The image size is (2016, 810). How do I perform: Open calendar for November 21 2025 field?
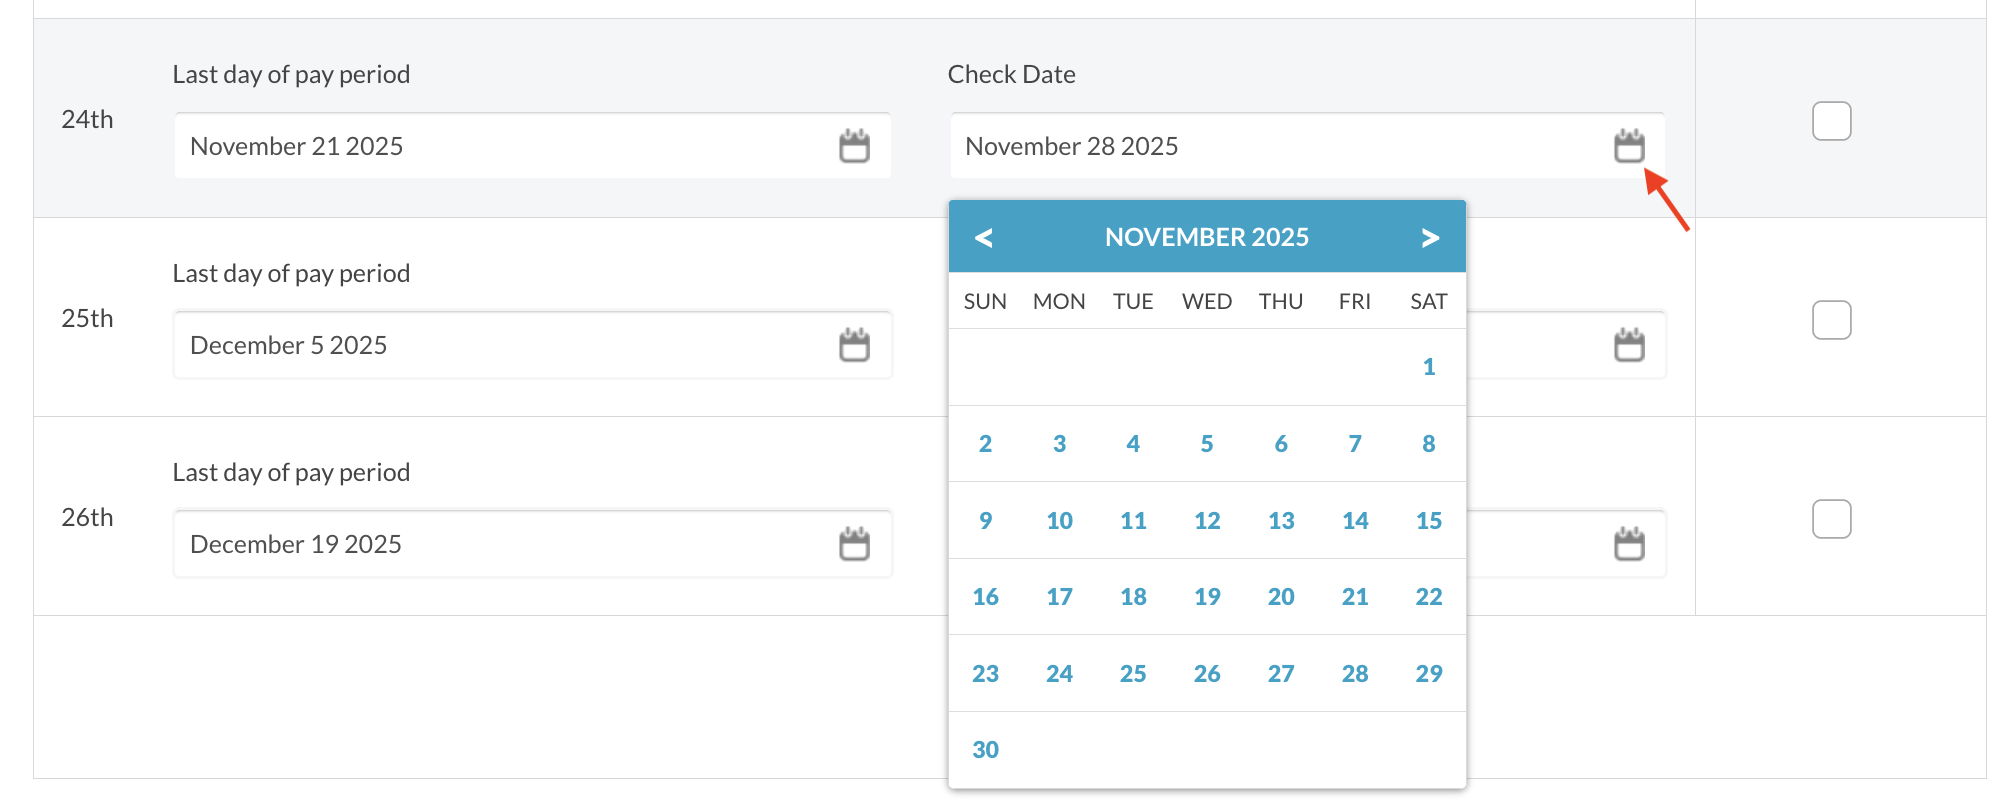[854, 146]
